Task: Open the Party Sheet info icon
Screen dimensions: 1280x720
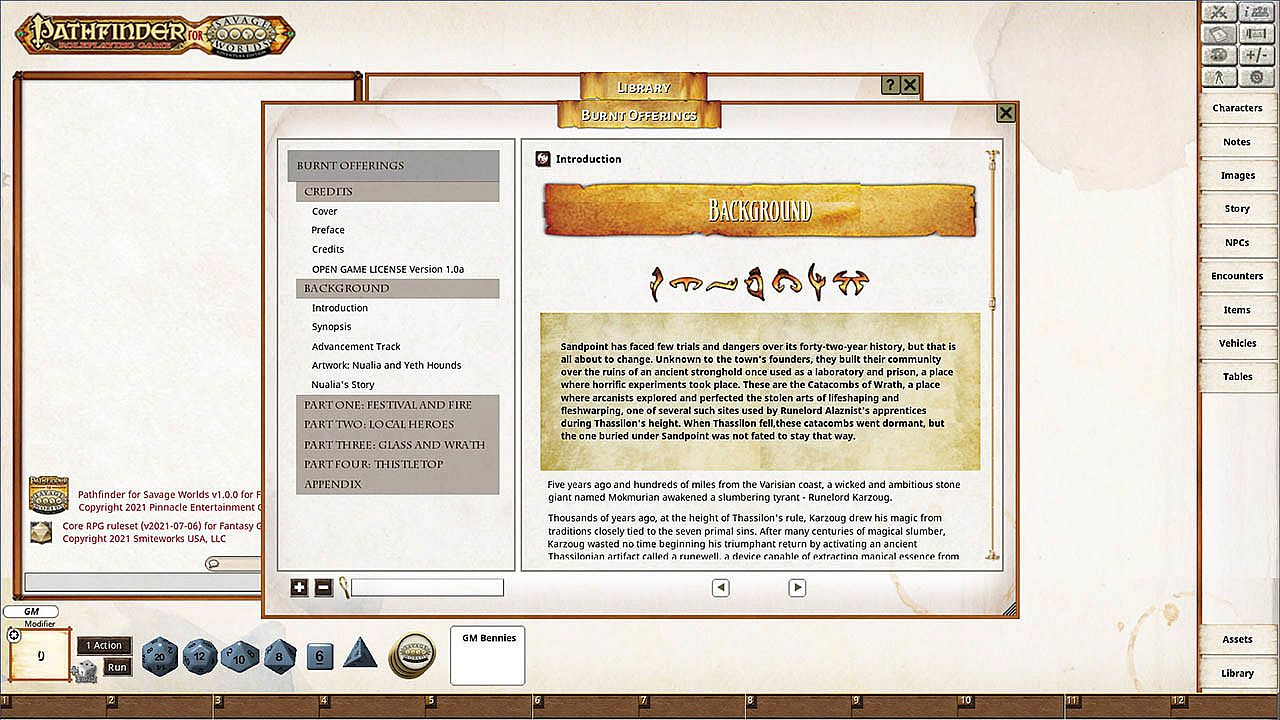Action: coord(1256,12)
